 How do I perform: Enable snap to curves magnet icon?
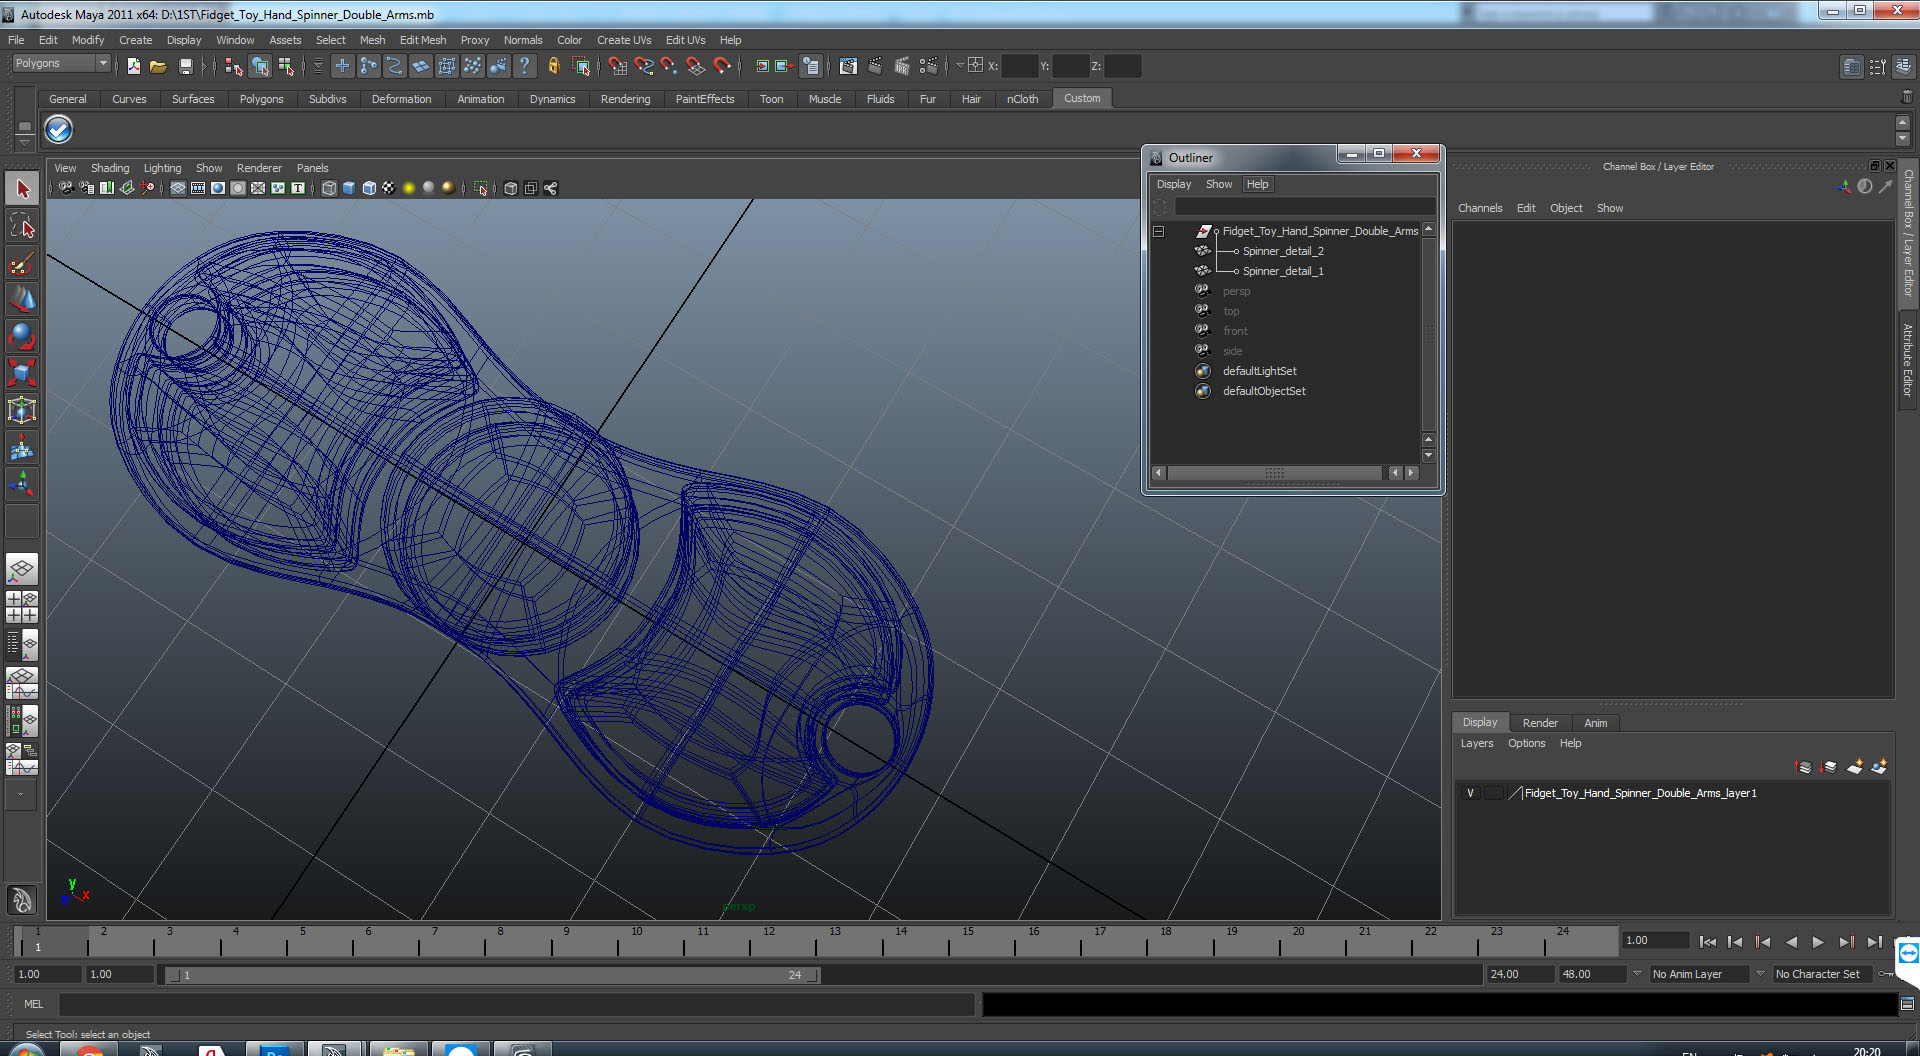point(644,66)
